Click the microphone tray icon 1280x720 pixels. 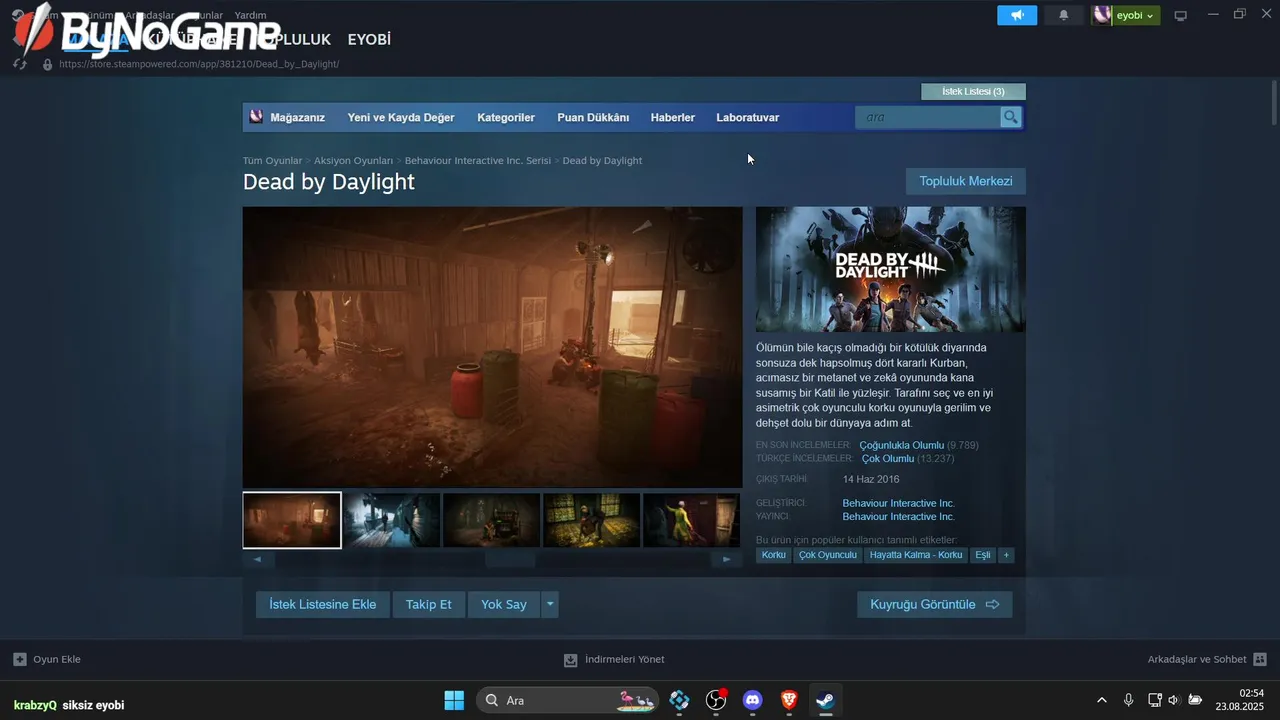tap(1128, 700)
